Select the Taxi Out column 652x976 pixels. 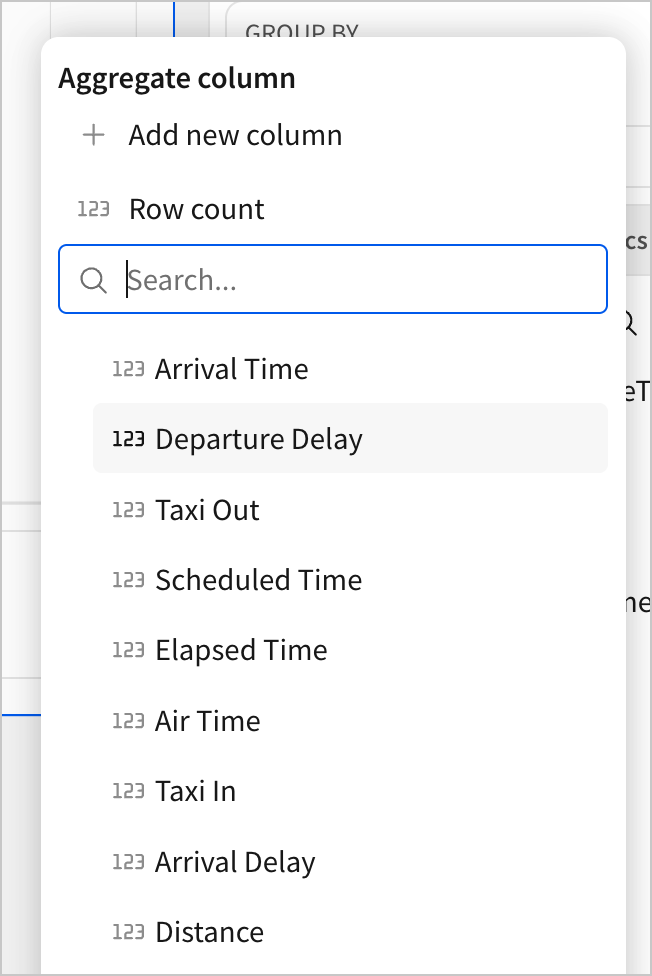click(207, 510)
